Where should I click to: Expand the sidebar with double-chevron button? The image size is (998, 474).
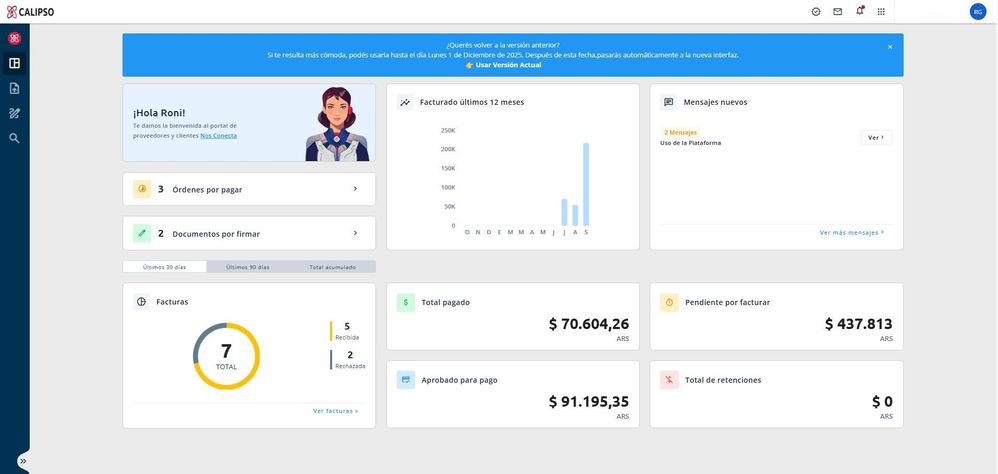[23, 461]
